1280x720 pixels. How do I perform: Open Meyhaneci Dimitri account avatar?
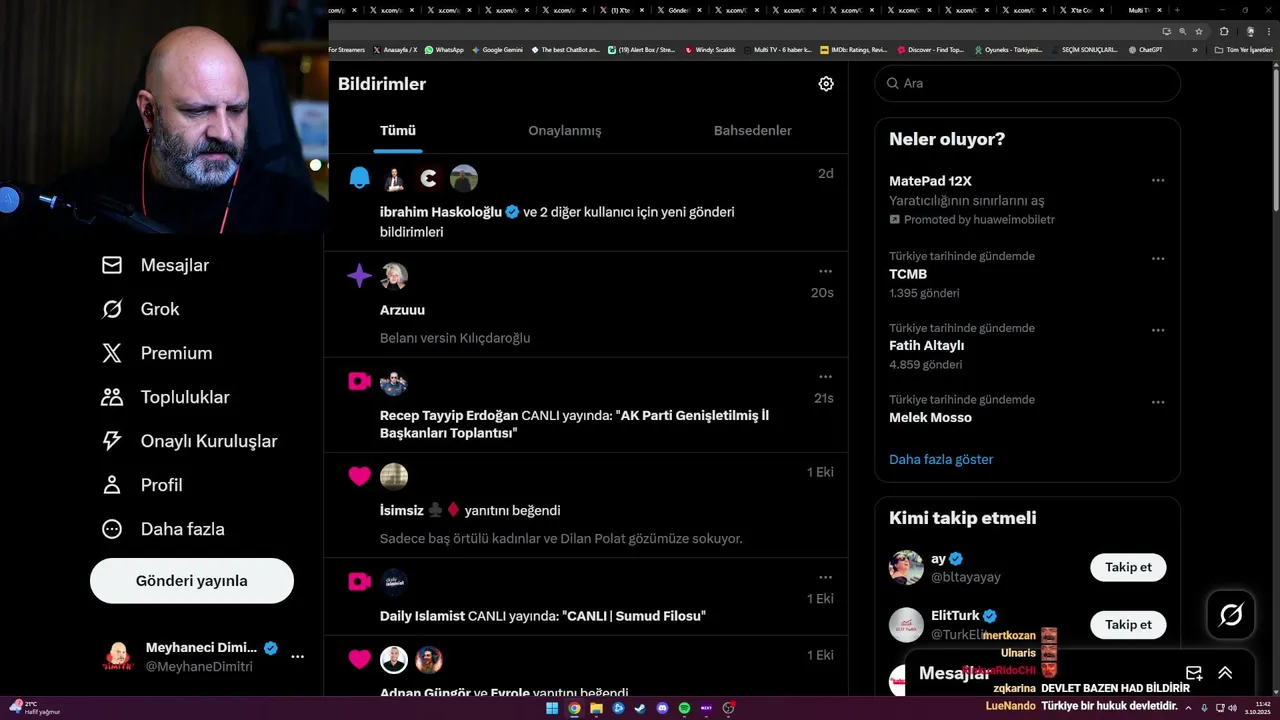[119, 657]
